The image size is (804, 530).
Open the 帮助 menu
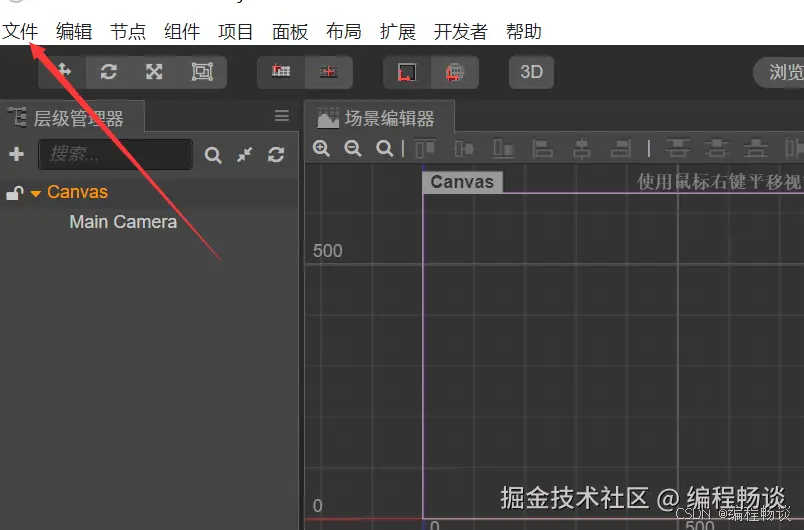tap(524, 32)
